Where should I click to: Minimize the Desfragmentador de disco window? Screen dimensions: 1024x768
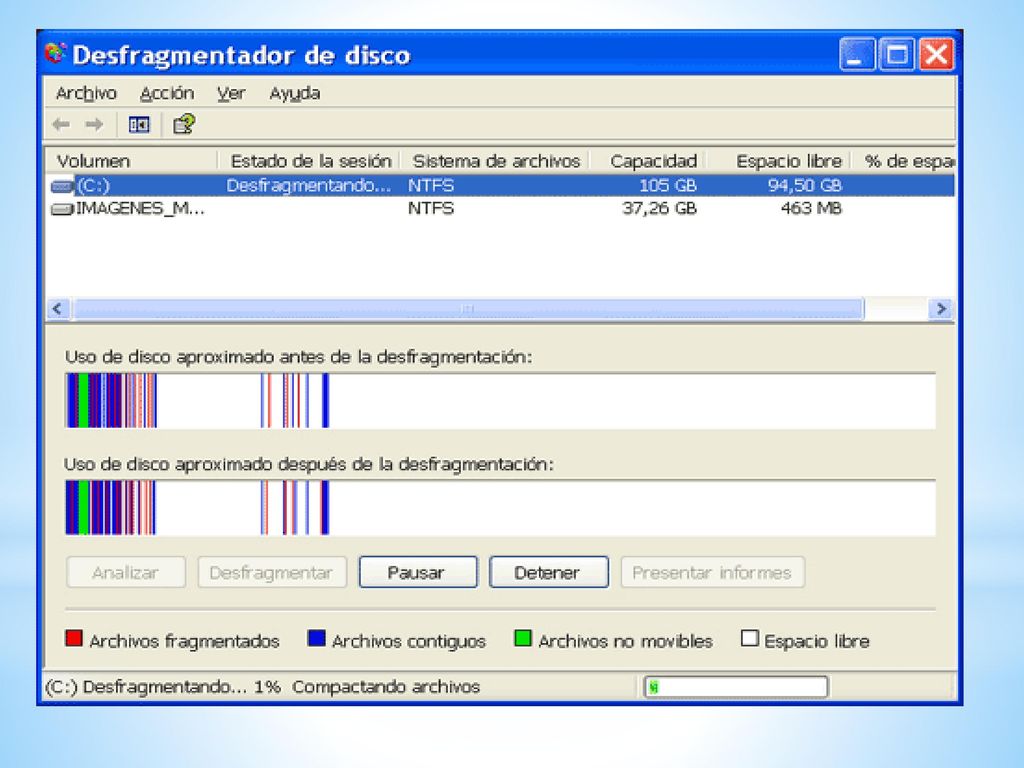click(856, 54)
